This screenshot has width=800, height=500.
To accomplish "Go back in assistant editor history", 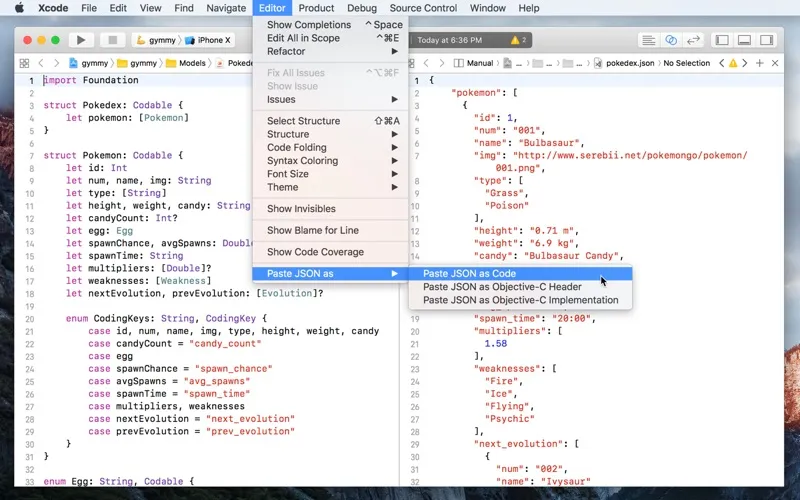I will [426, 63].
